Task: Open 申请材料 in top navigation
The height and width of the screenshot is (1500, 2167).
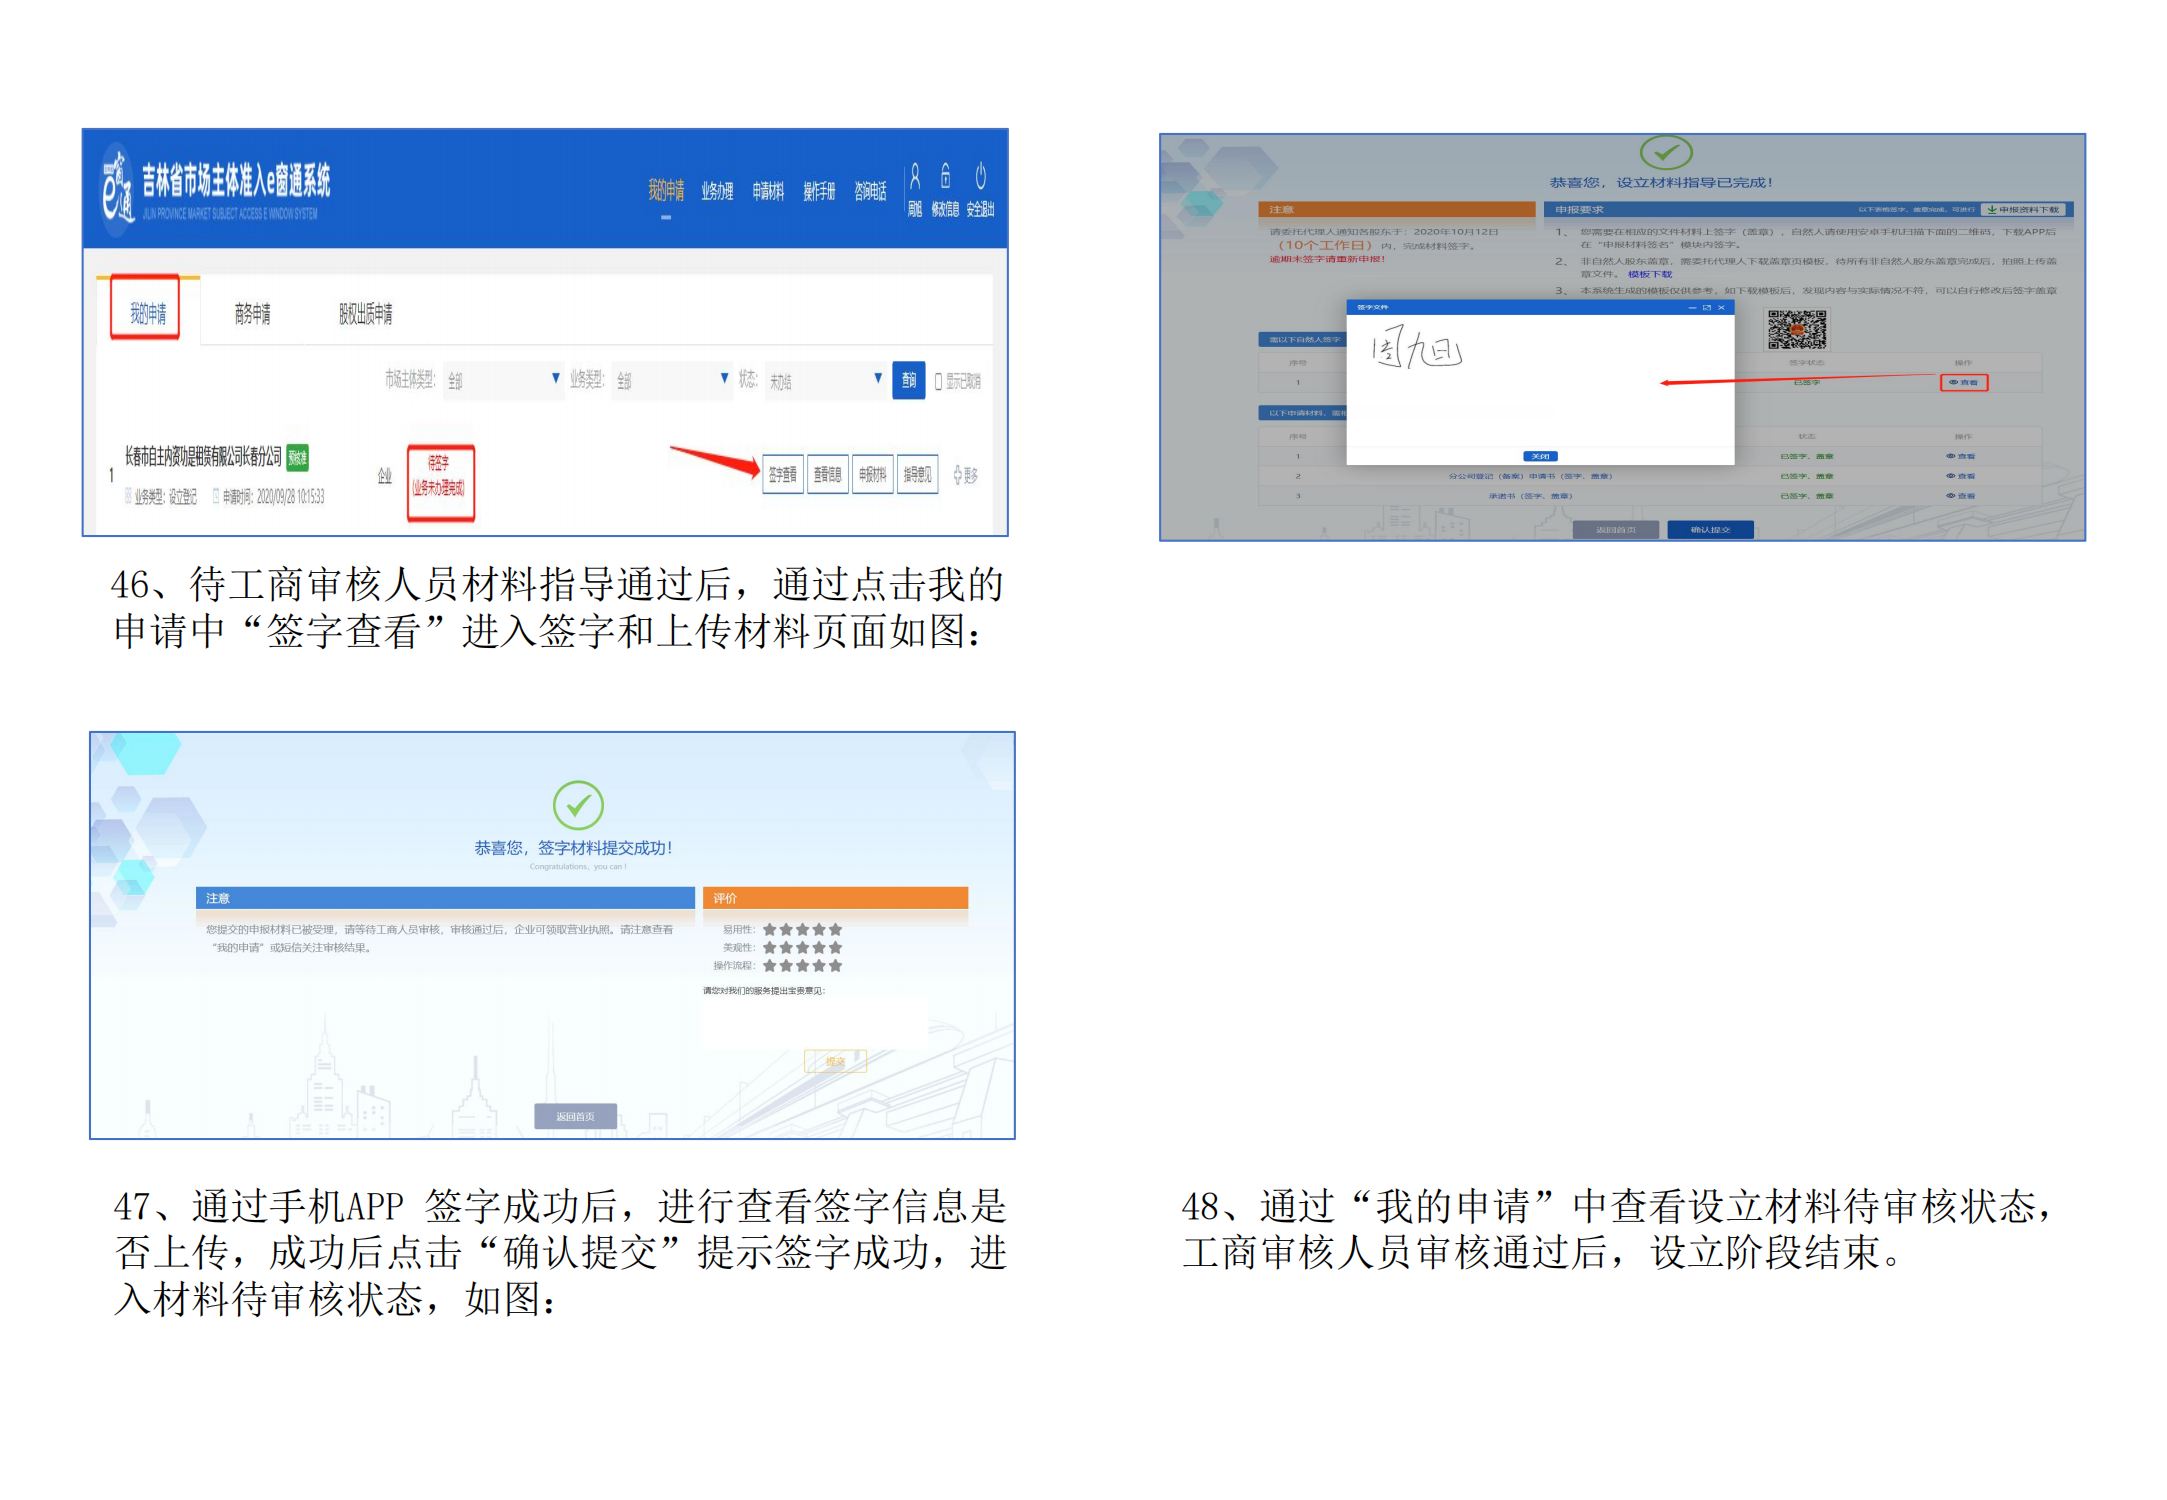Action: point(768,191)
